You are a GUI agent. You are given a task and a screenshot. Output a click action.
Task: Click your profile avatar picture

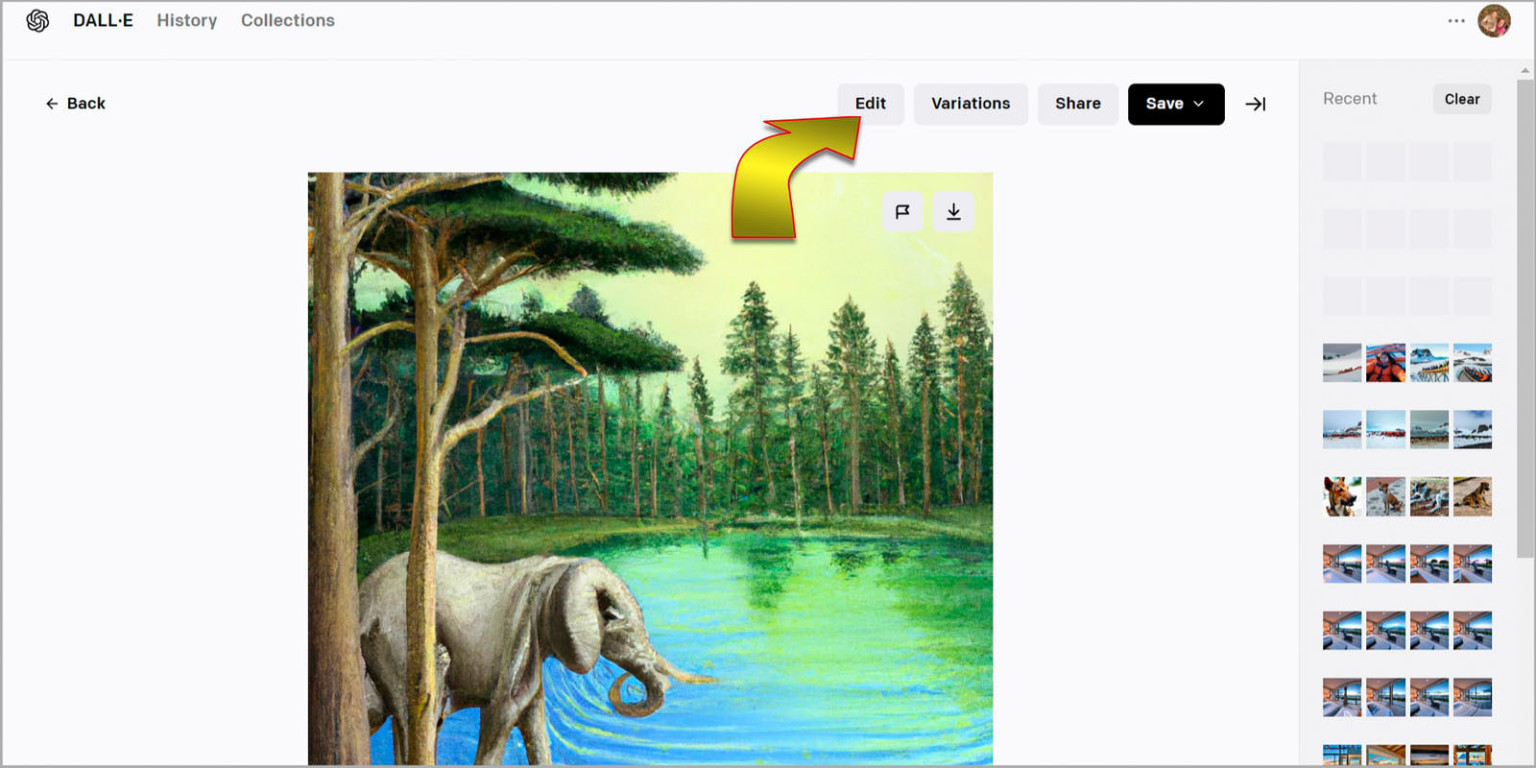(x=1494, y=20)
